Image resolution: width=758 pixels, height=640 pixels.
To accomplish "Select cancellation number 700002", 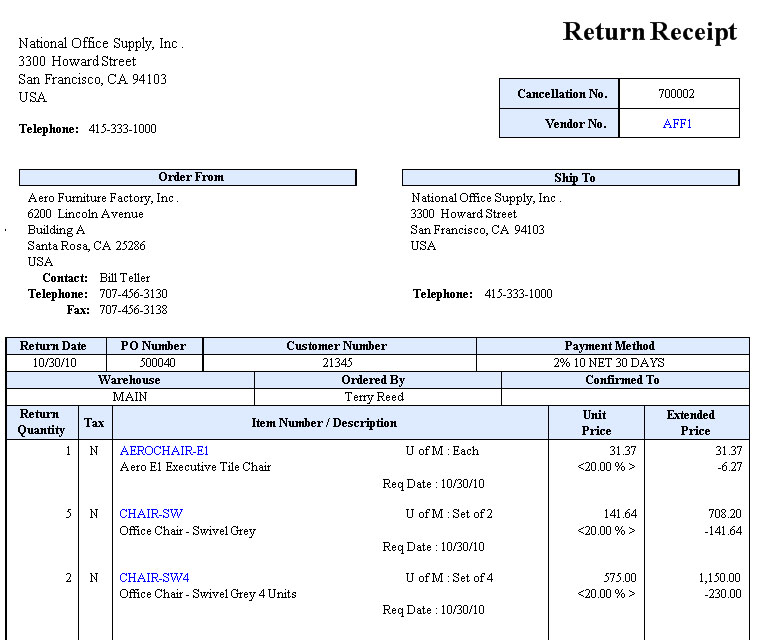I will click(676, 94).
